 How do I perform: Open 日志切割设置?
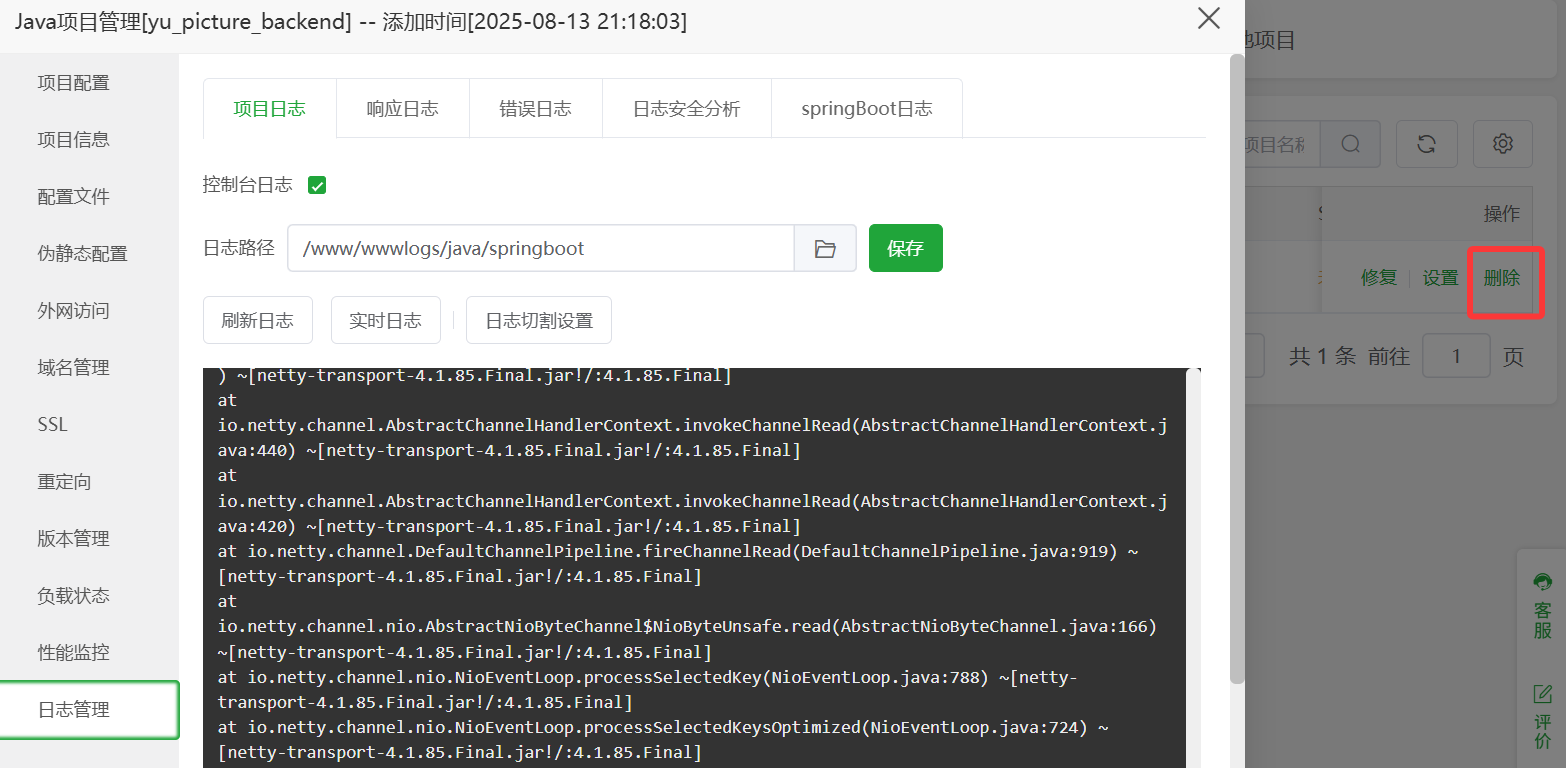pyautogui.click(x=539, y=320)
